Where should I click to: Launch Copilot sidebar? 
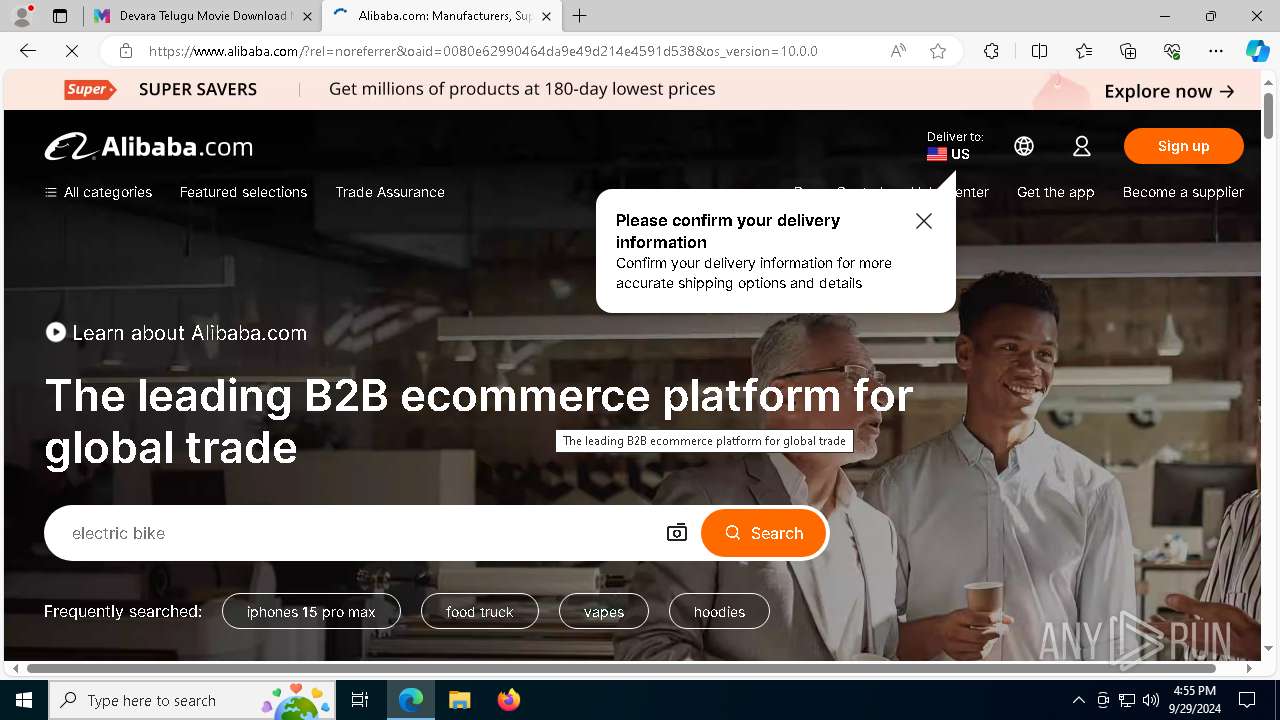point(1257,51)
